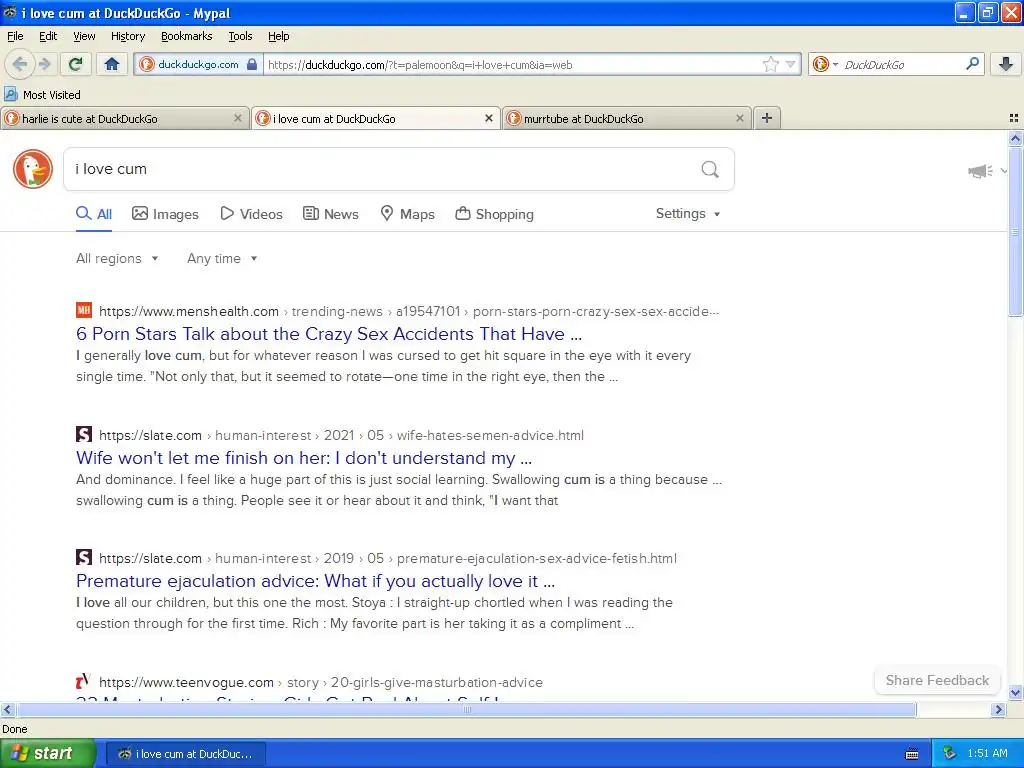
Task: Expand the Settings dropdown
Action: pos(688,214)
